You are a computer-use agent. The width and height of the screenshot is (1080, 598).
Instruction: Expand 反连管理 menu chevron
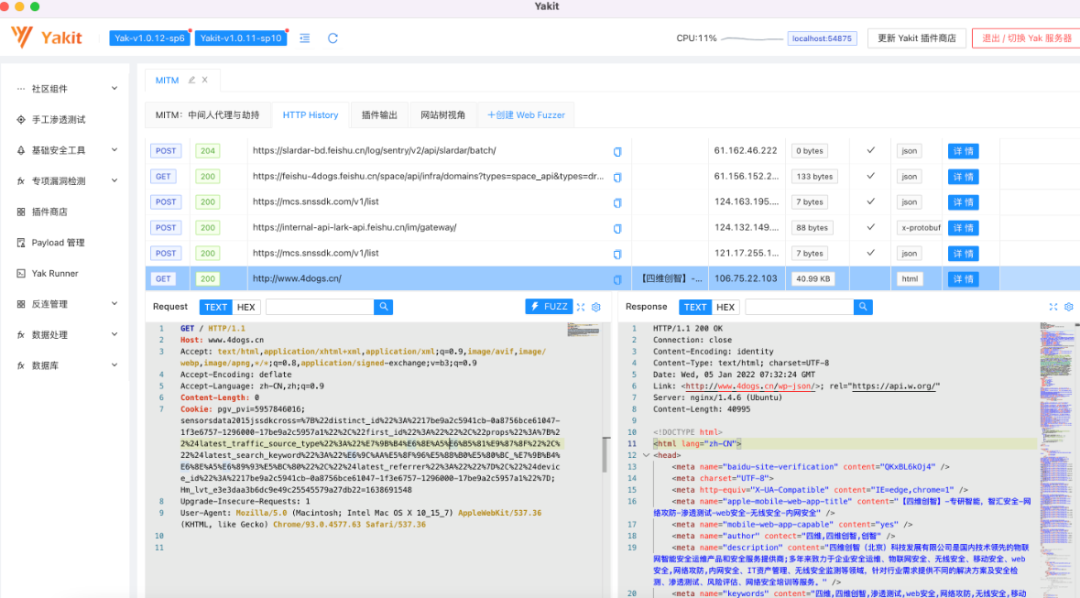click(x=114, y=303)
